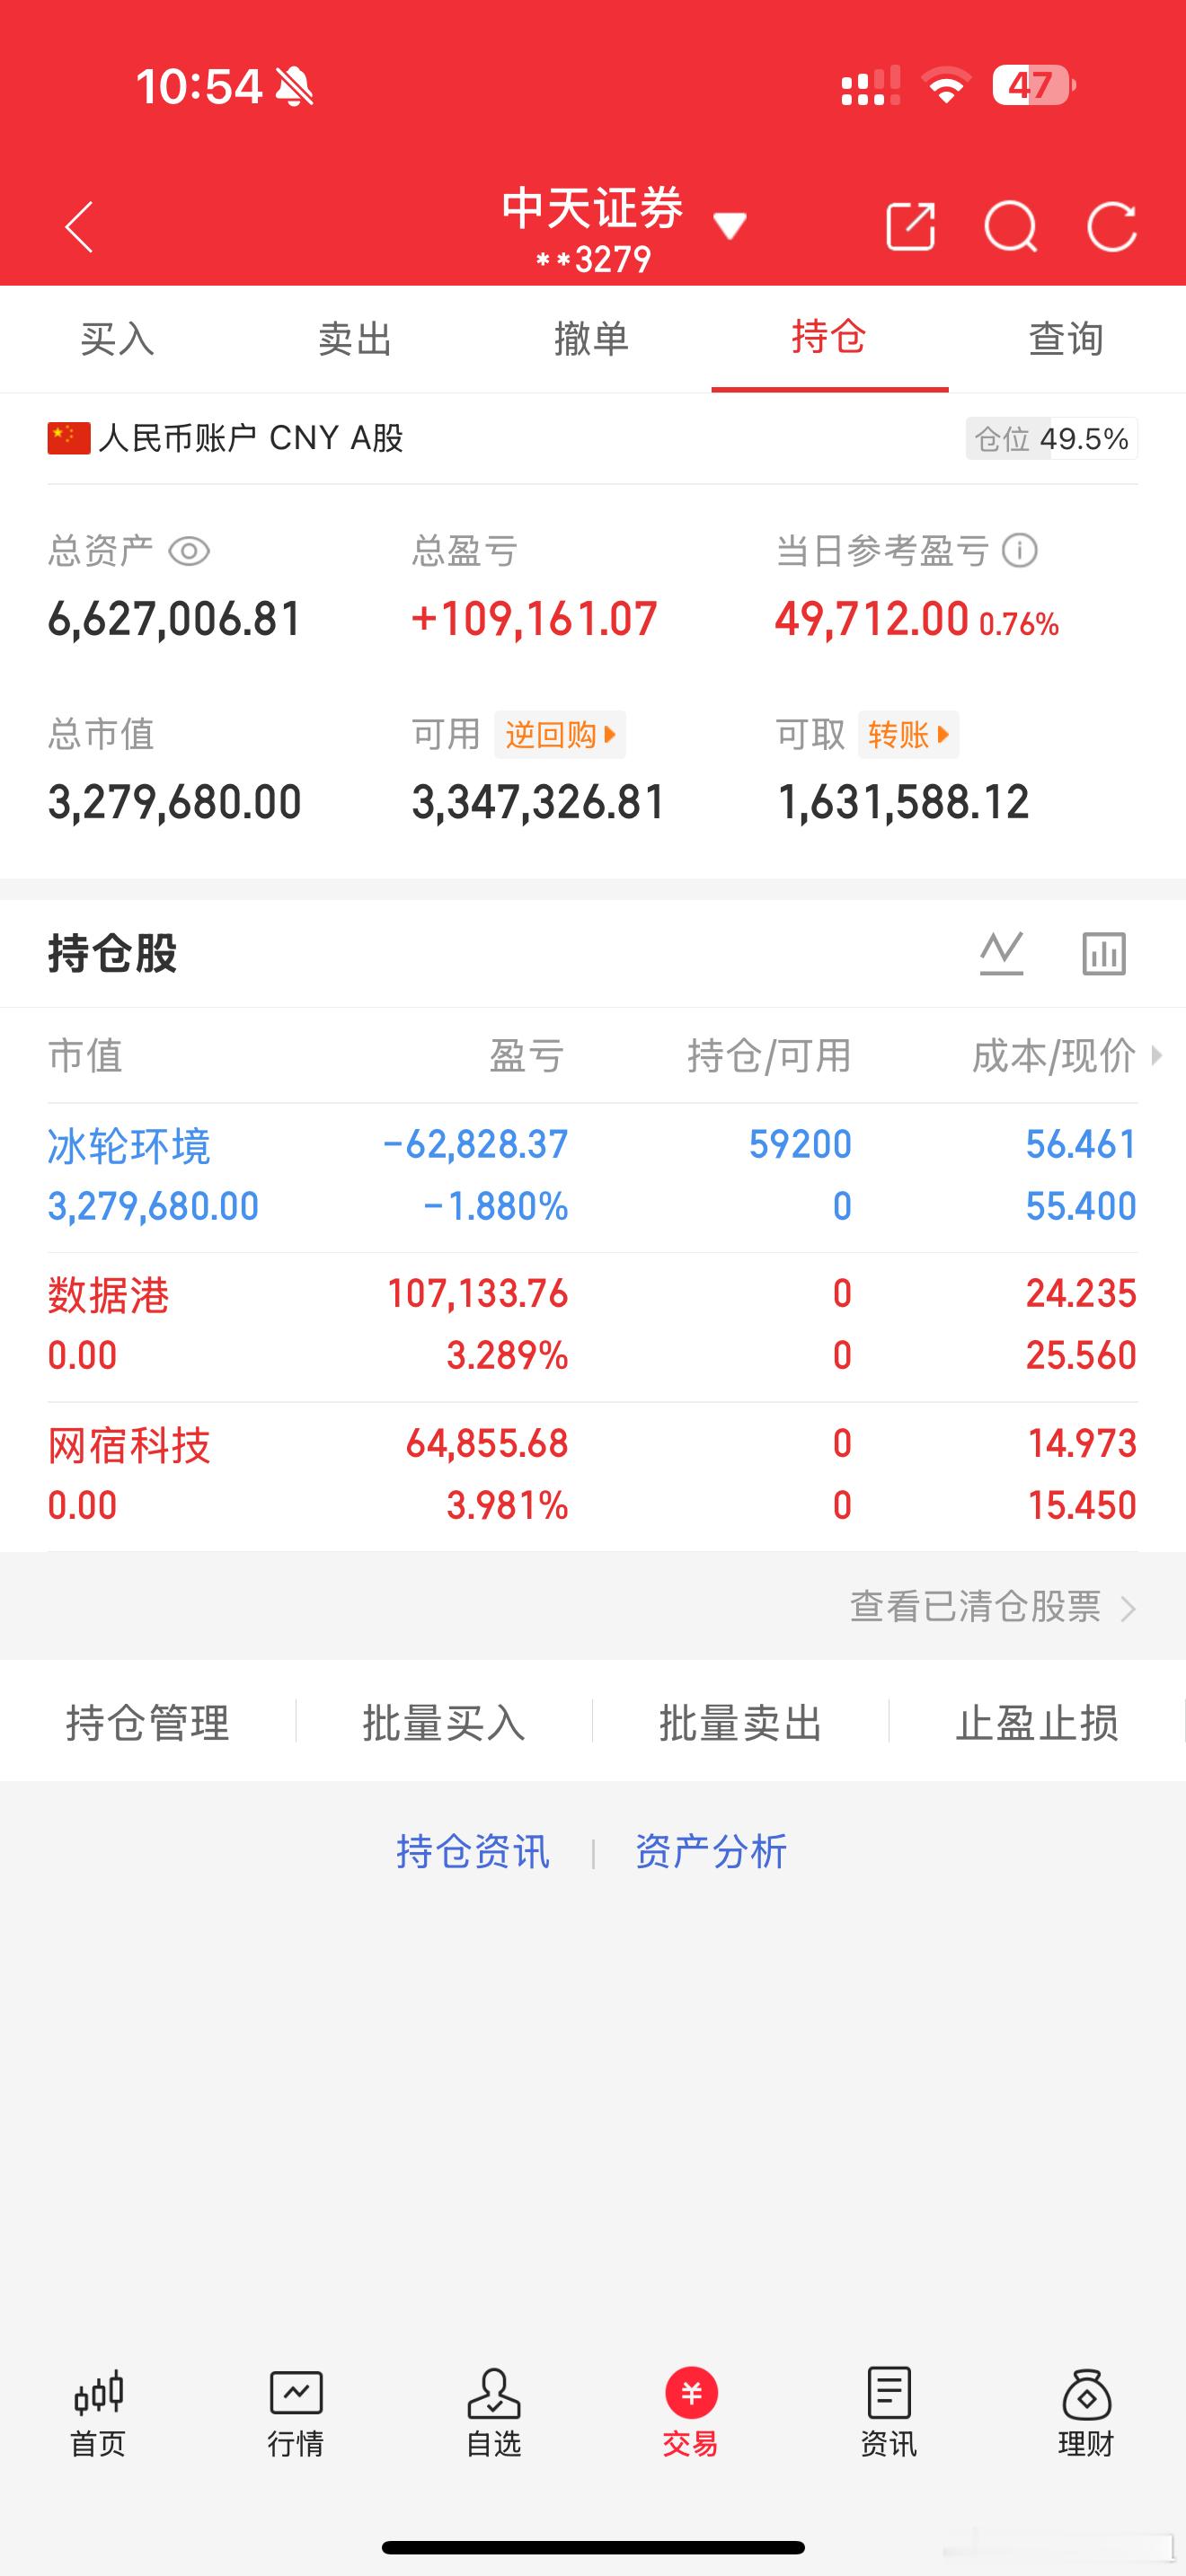The image size is (1186, 2576).
Task: Expand the 中天证券 account dropdown arrow
Action: 730,226
